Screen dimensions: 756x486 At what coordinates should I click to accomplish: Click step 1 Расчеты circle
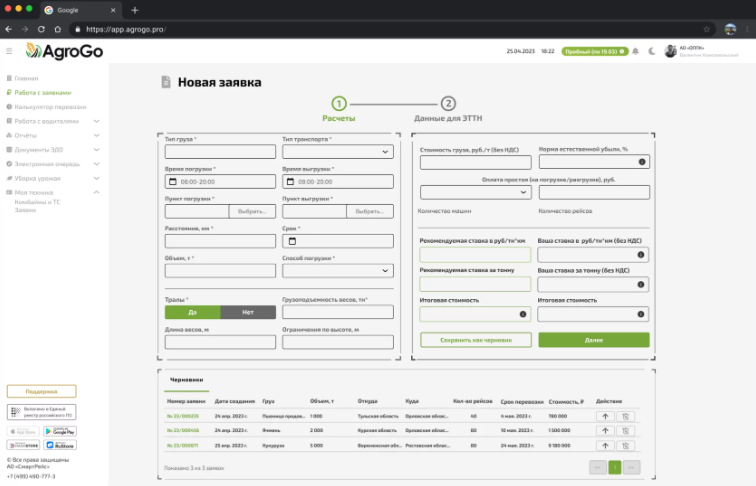[339, 104]
